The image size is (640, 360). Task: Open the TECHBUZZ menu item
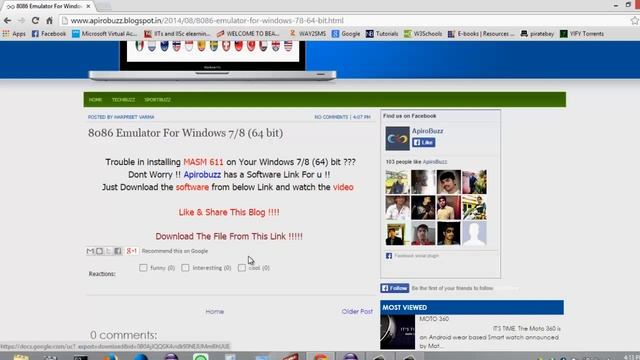coord(123,100)
